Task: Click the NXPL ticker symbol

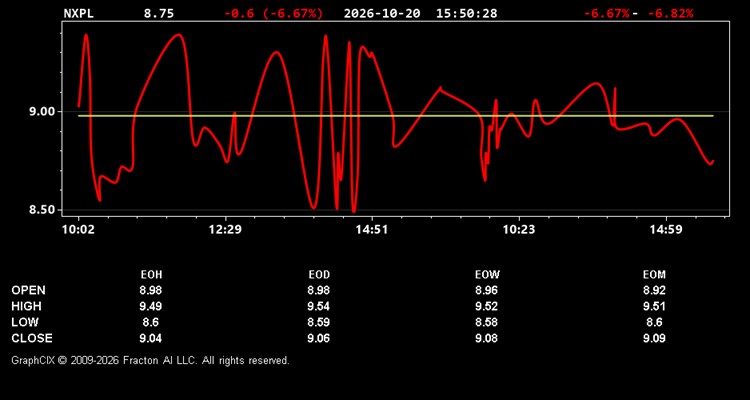Action: 79,13
